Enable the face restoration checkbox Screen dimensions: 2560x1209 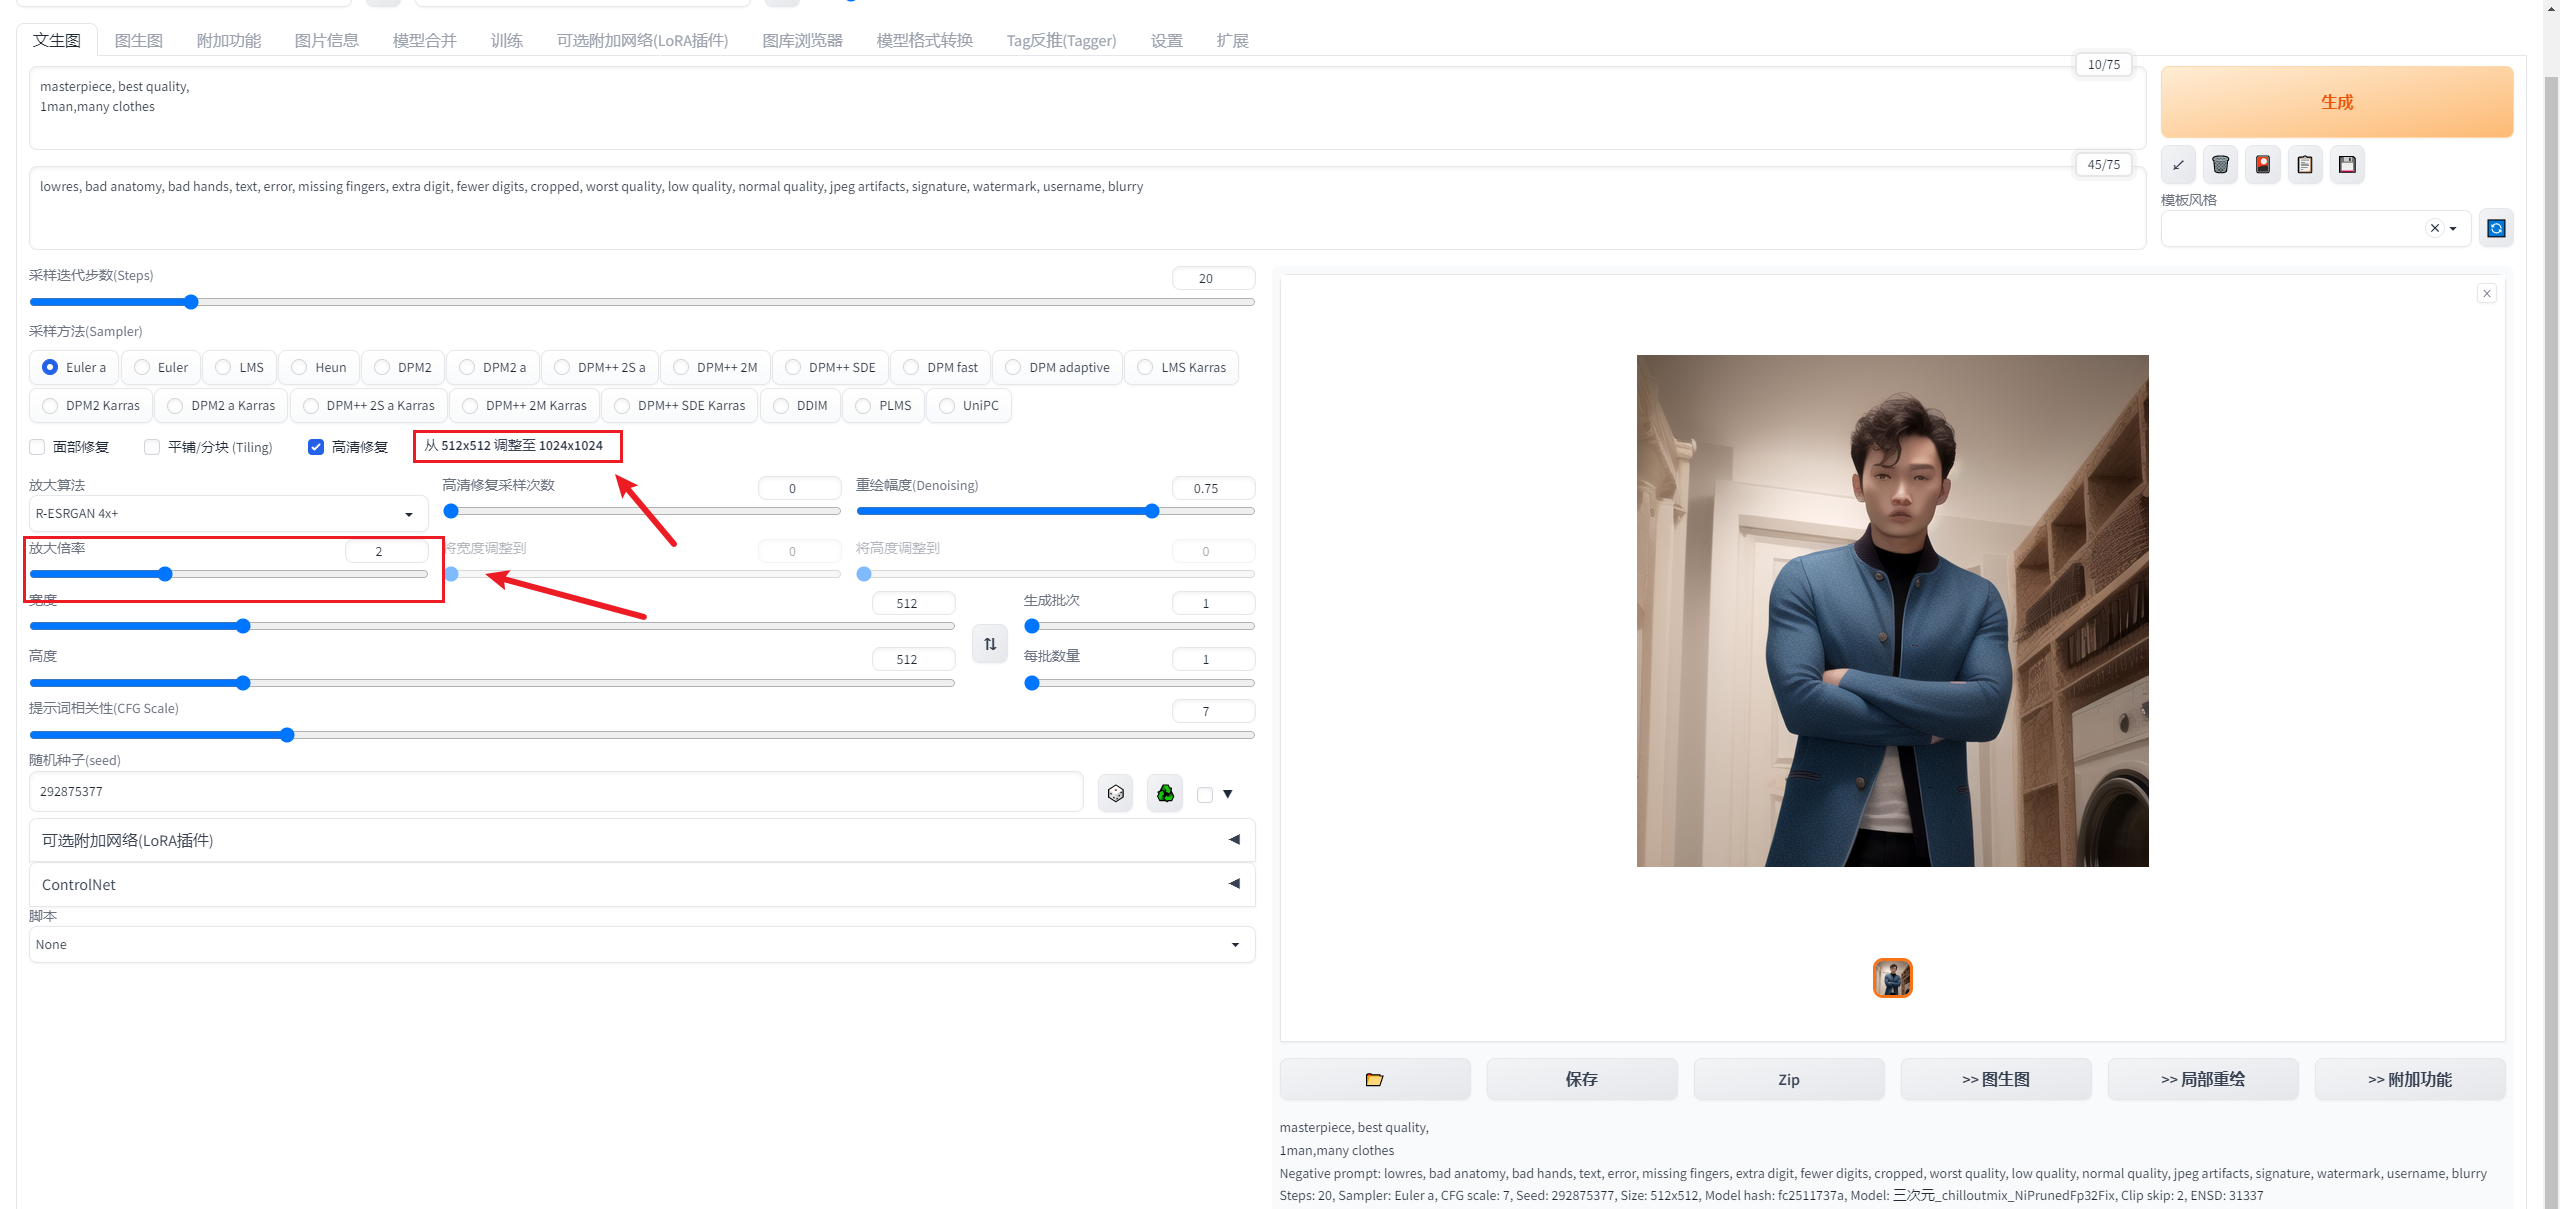point(37,447)
